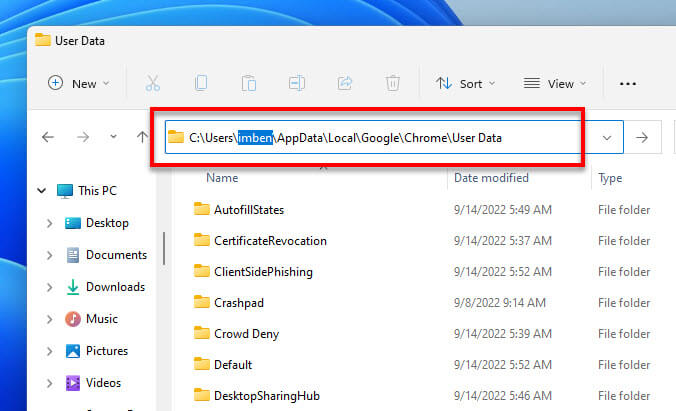
Task: Expand the Downloads tree node
Action: pos(50,287)
